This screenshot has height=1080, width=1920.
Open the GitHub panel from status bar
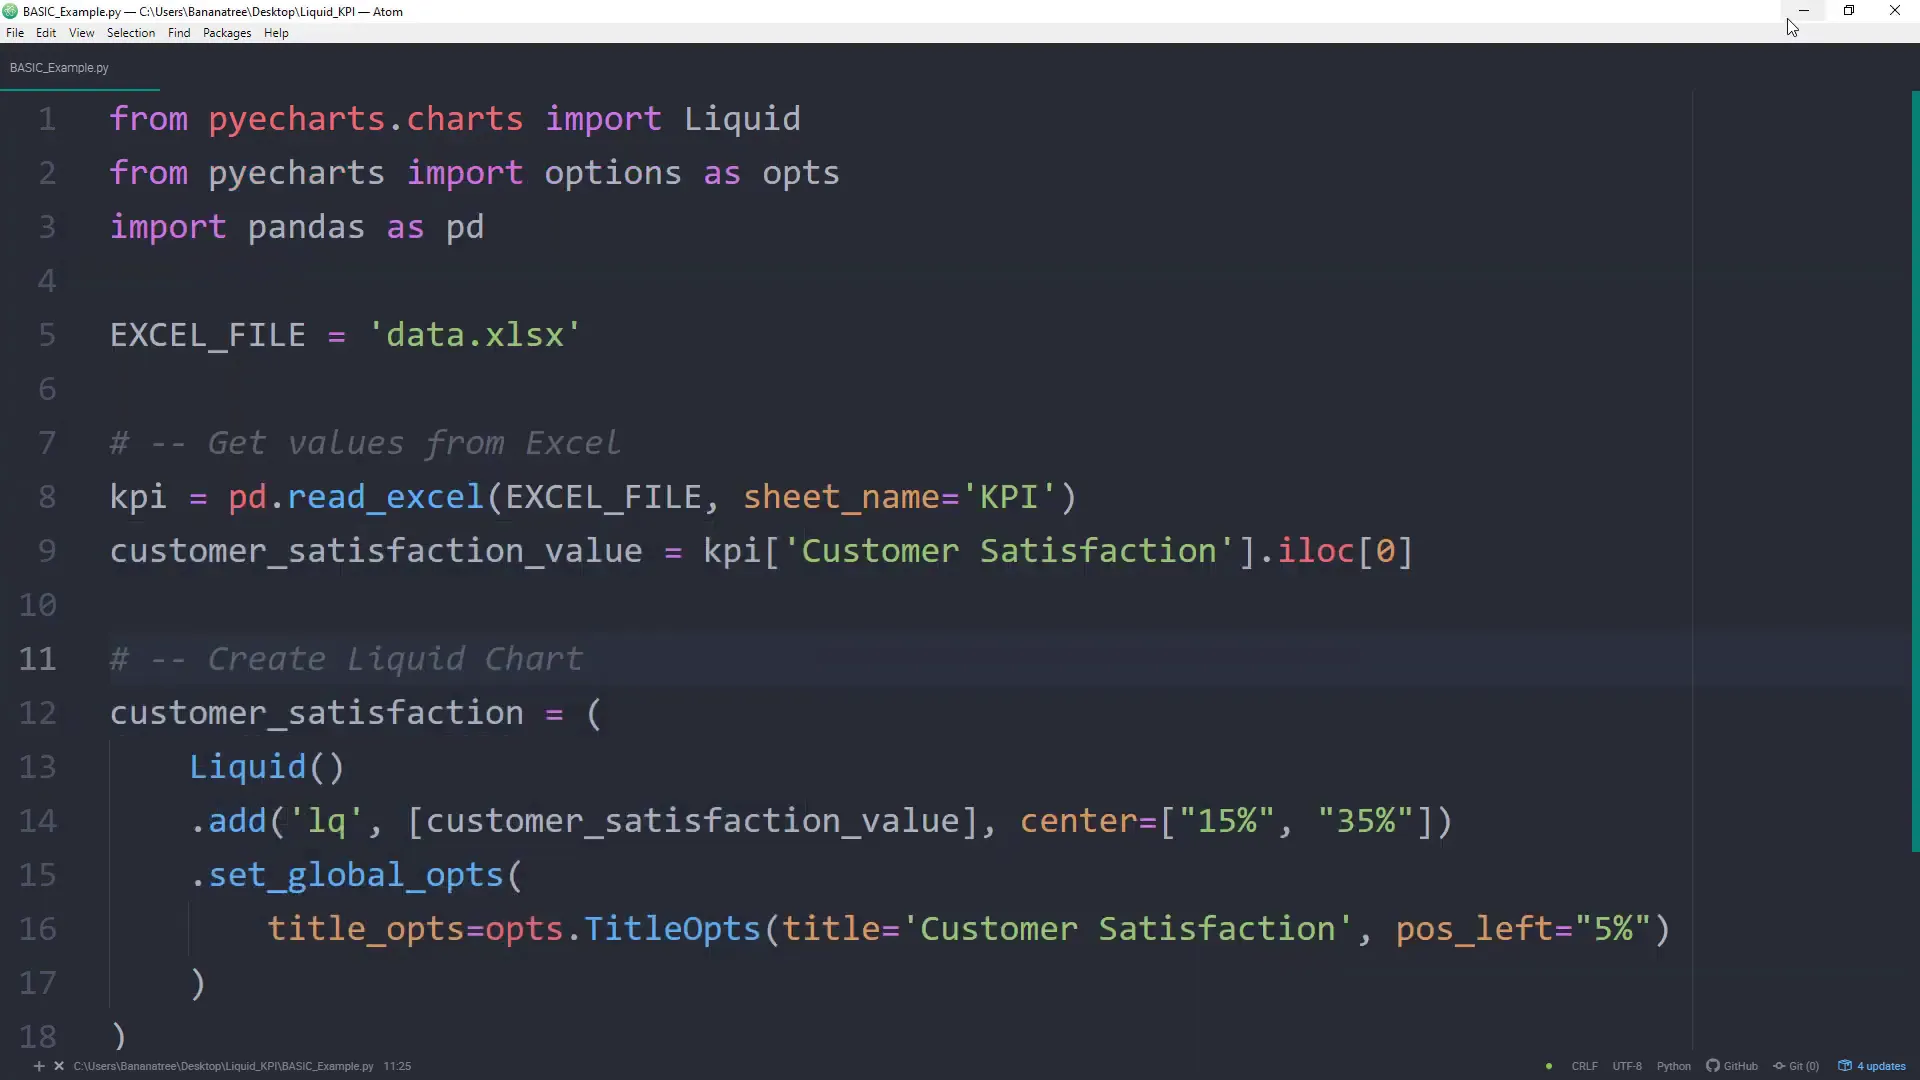tap(1732, 1066)
